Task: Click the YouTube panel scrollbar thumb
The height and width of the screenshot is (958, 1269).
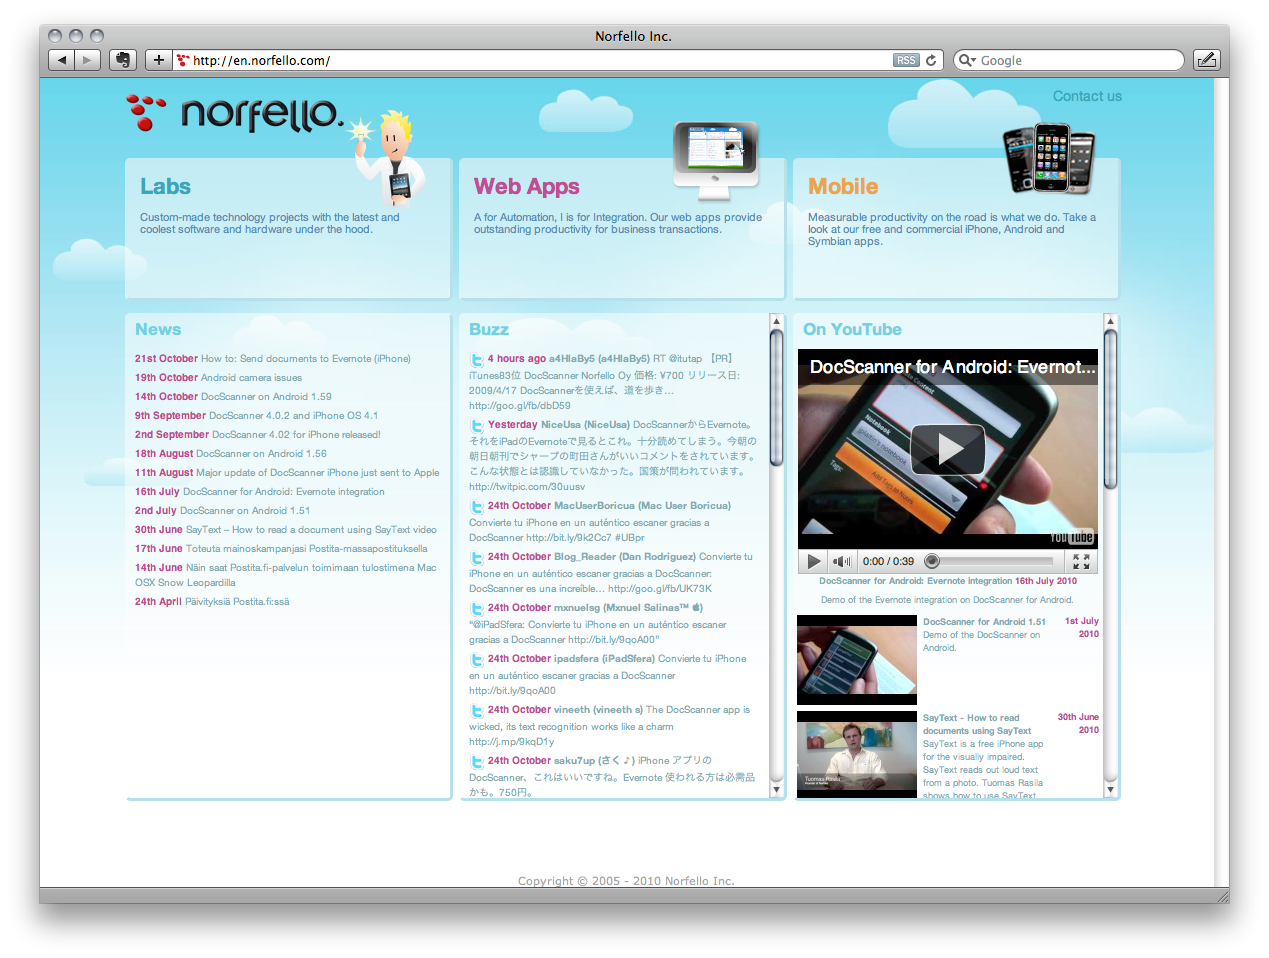Action: tap(1110, 410)
